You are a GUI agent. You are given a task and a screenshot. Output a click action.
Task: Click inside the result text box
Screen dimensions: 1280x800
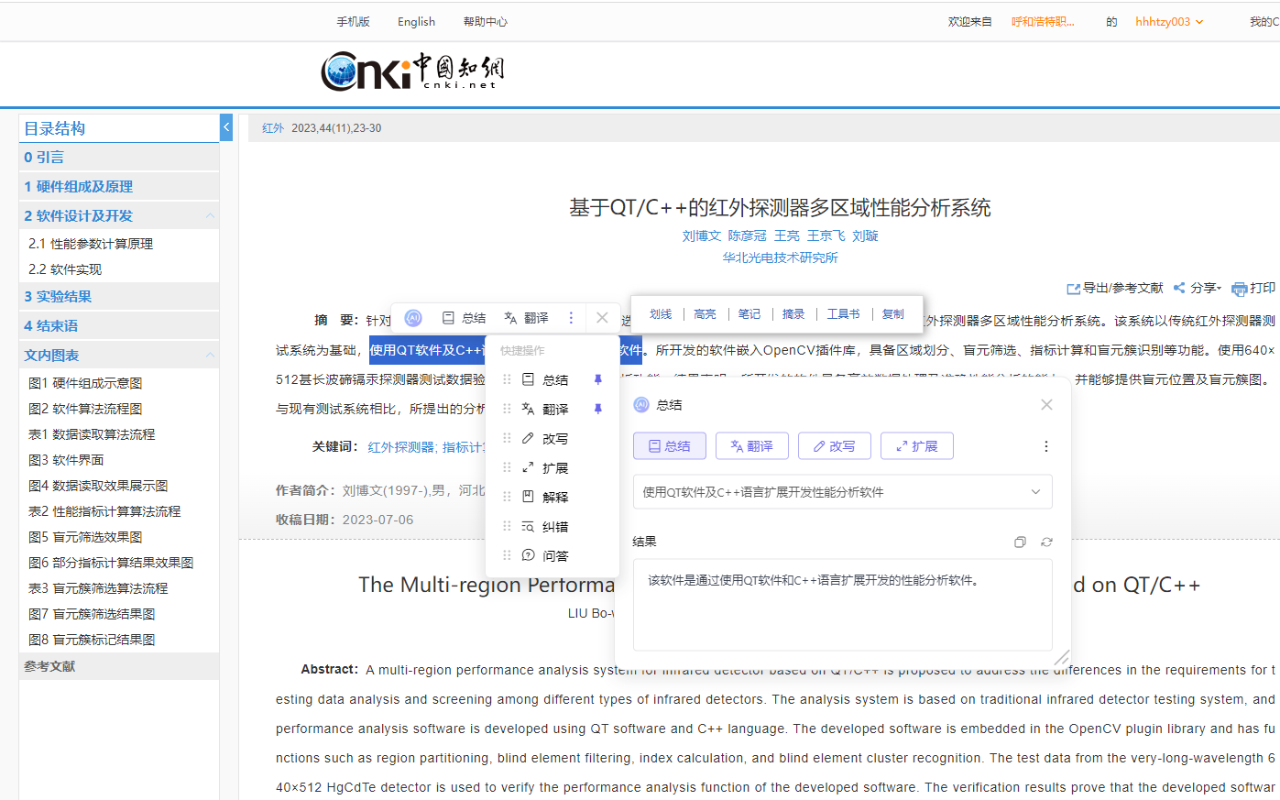(x=842, y=604)
